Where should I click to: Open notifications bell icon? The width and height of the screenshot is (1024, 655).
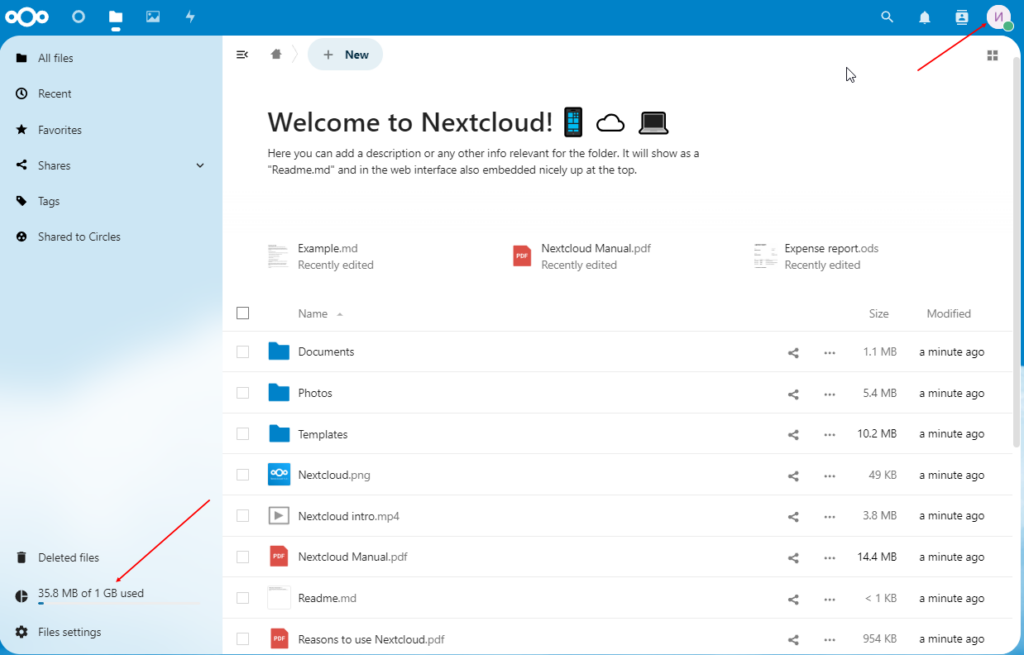coord(924,18)
